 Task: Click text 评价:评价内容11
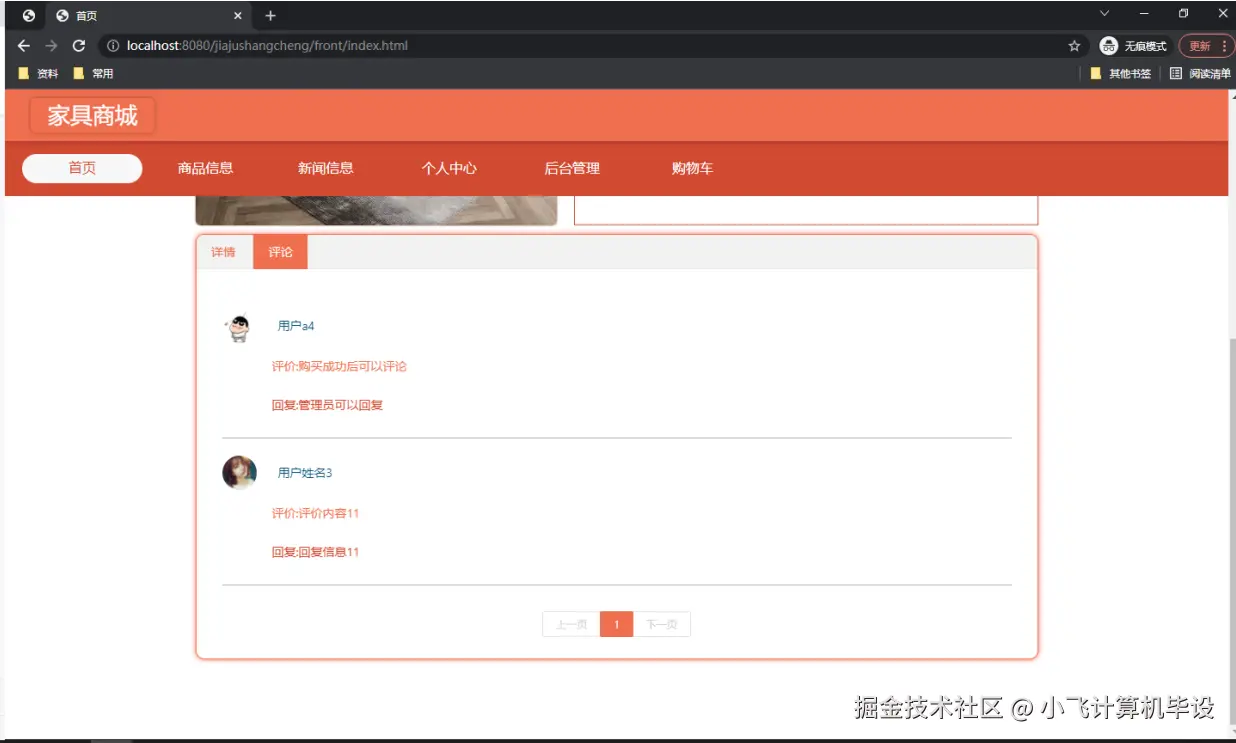[x=315, y=514]
